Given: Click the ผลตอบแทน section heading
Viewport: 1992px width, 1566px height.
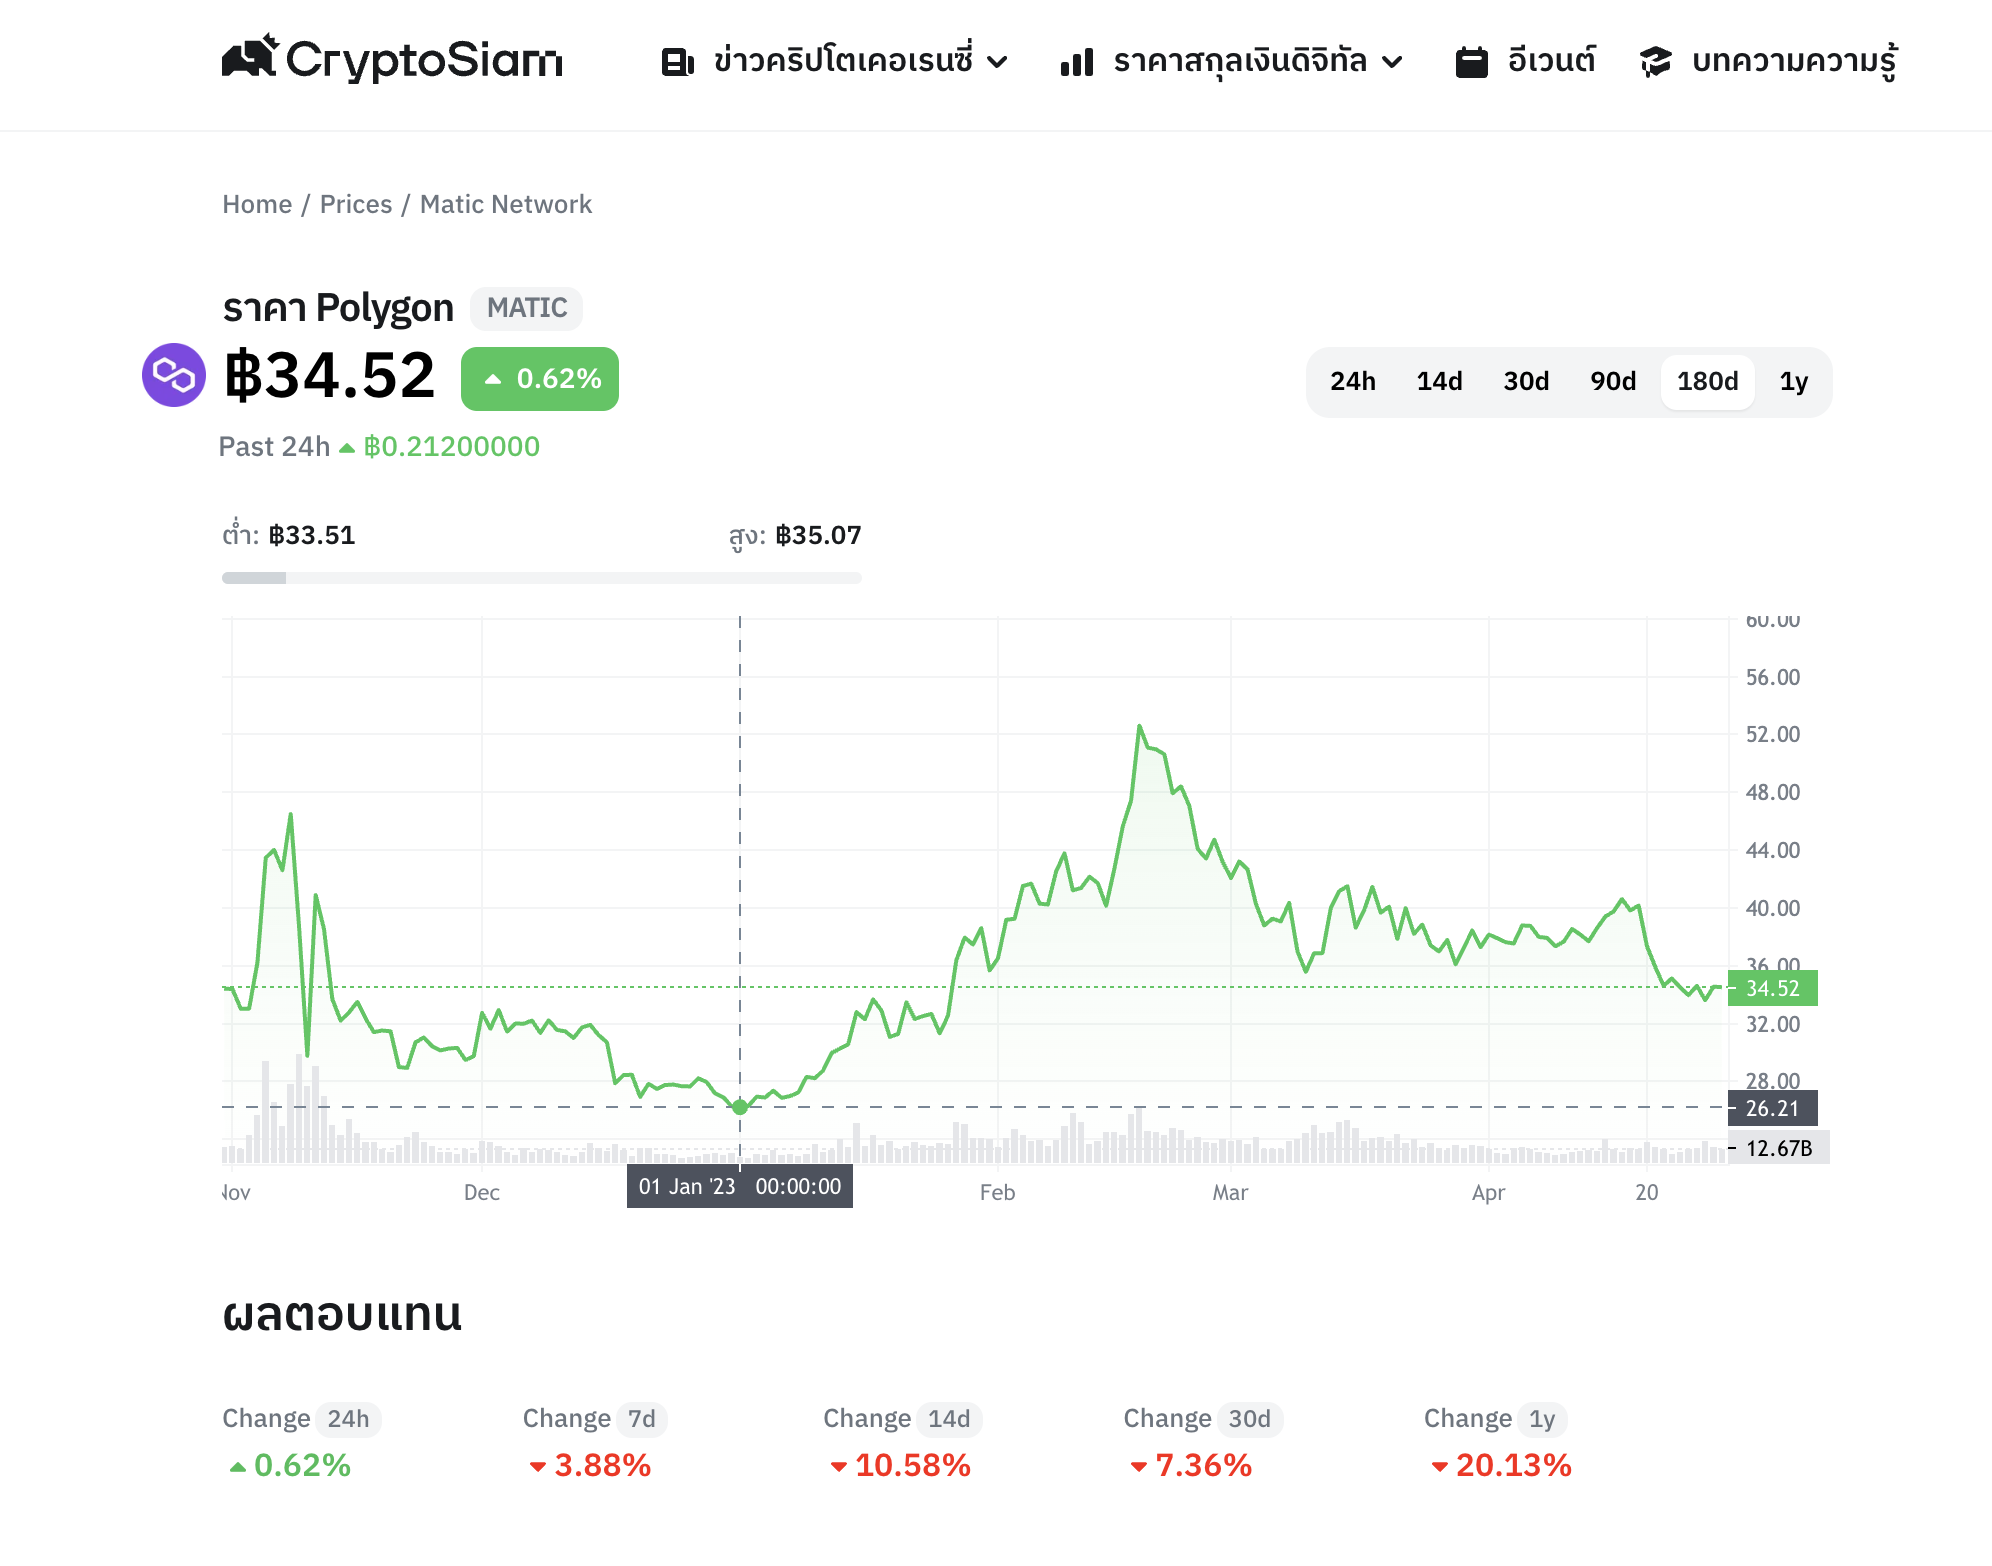Looking at the screenshot, I should tap(342, 1314).
